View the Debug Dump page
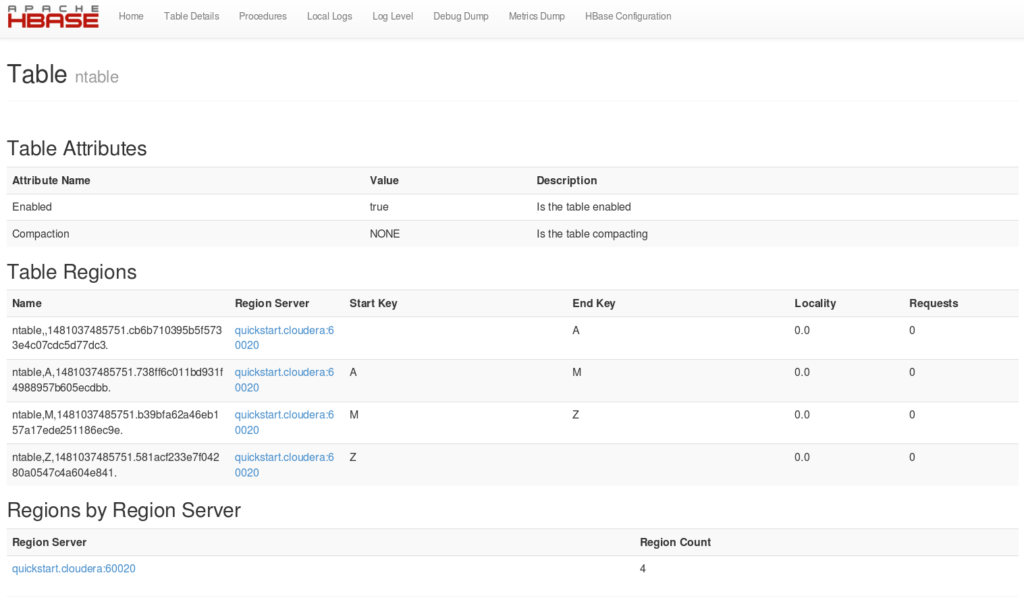 460,16
